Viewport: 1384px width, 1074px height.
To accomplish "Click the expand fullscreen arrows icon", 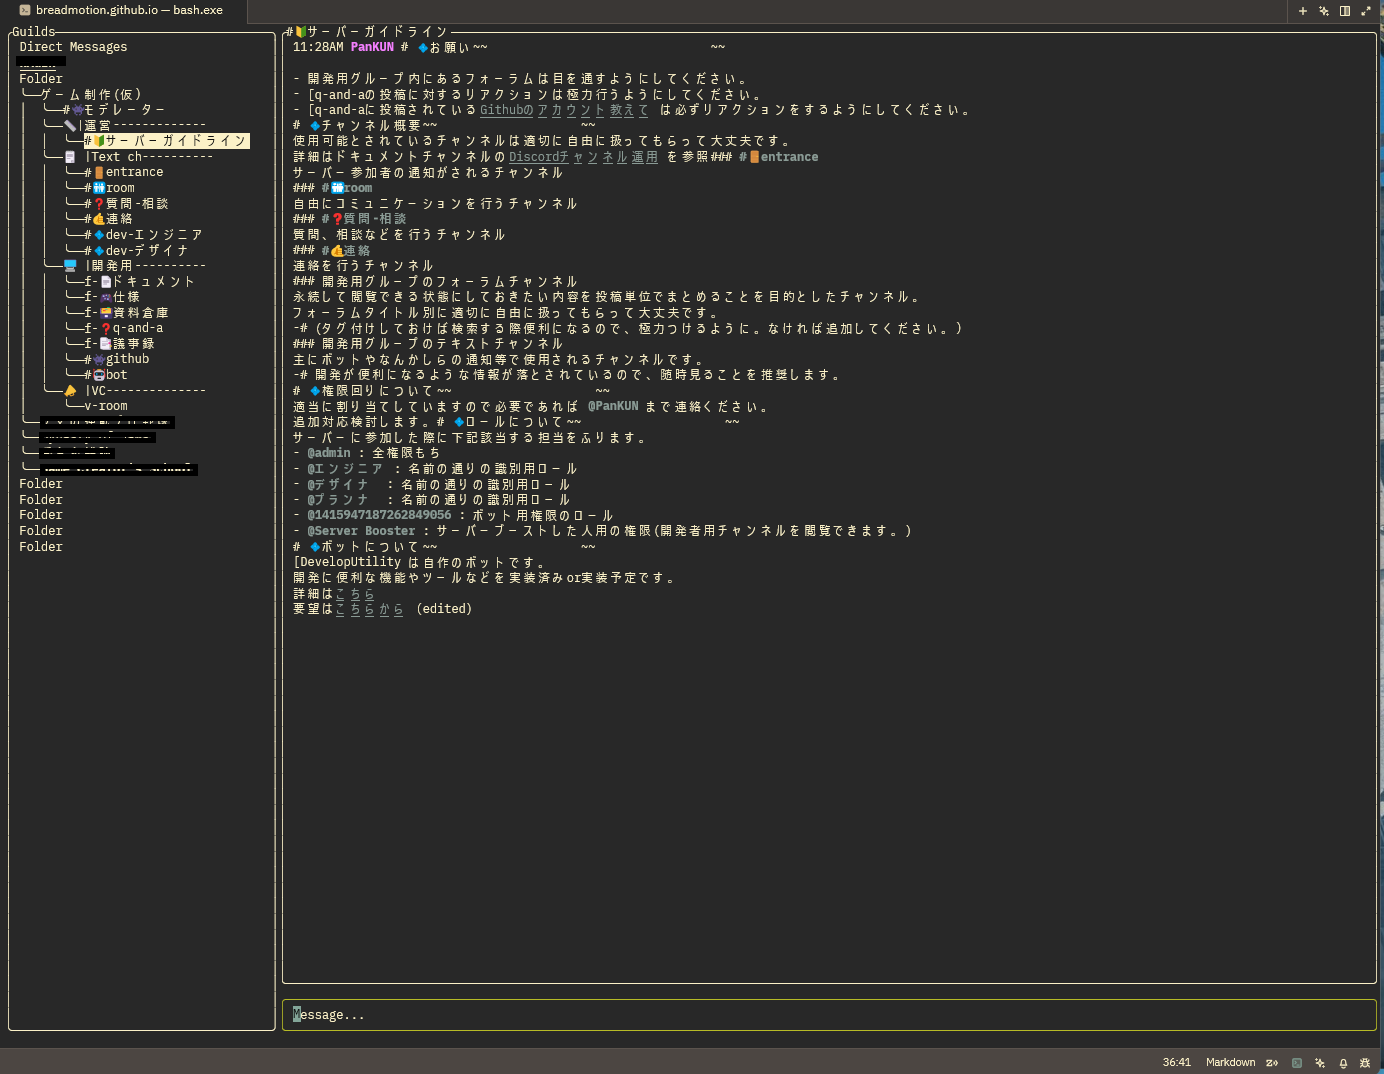I will 1366,11.
